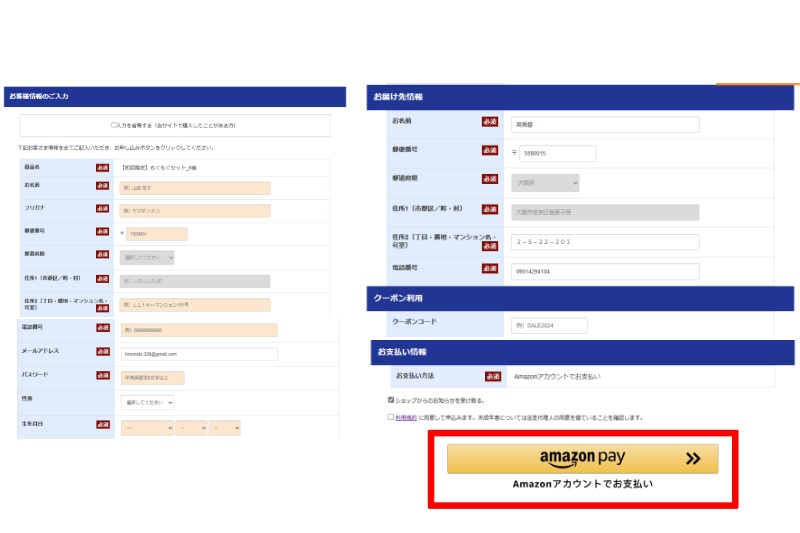Viewport: 800px width, 533px height.
Task: Click the delivery postal code field 5580015
Action: click(x=557, y=154)
